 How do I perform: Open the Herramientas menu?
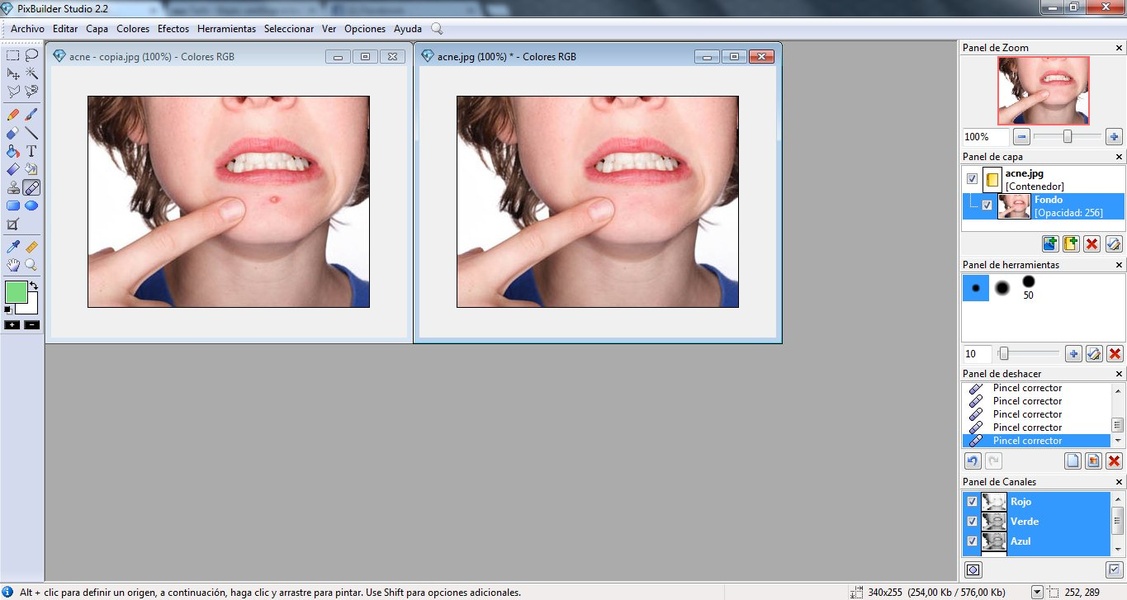click(226, 29)
